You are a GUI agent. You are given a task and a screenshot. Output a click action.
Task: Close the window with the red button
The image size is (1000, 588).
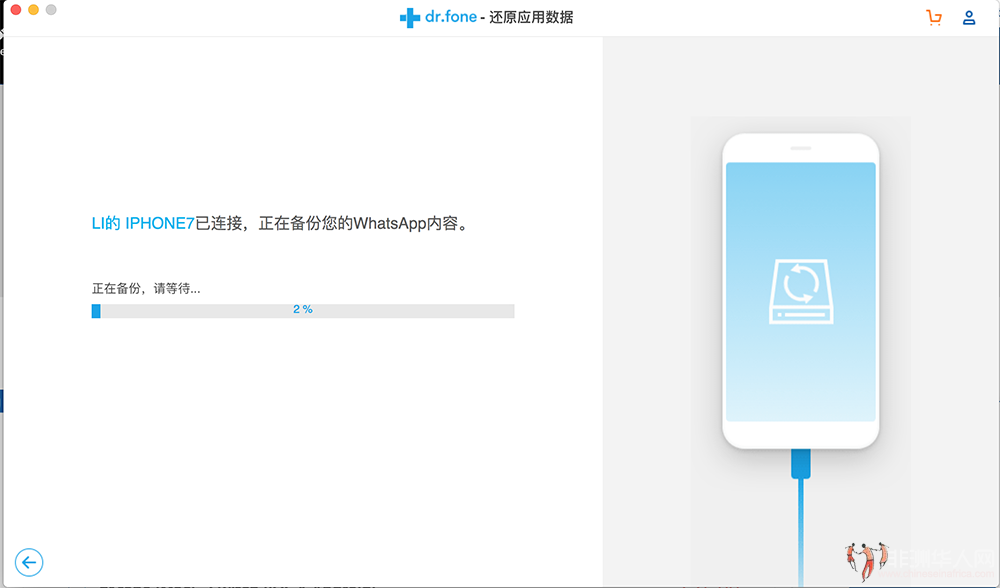pos(16,10)
